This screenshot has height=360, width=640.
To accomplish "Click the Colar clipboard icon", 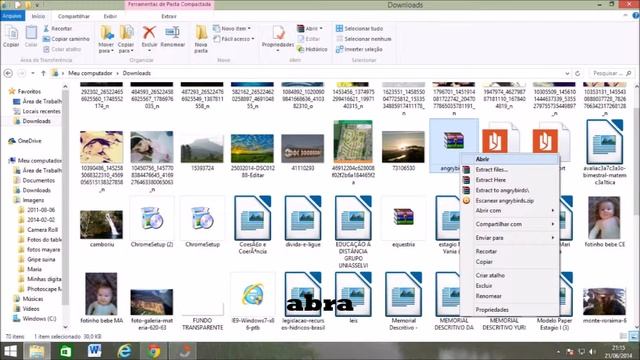I will pos(31,36).
